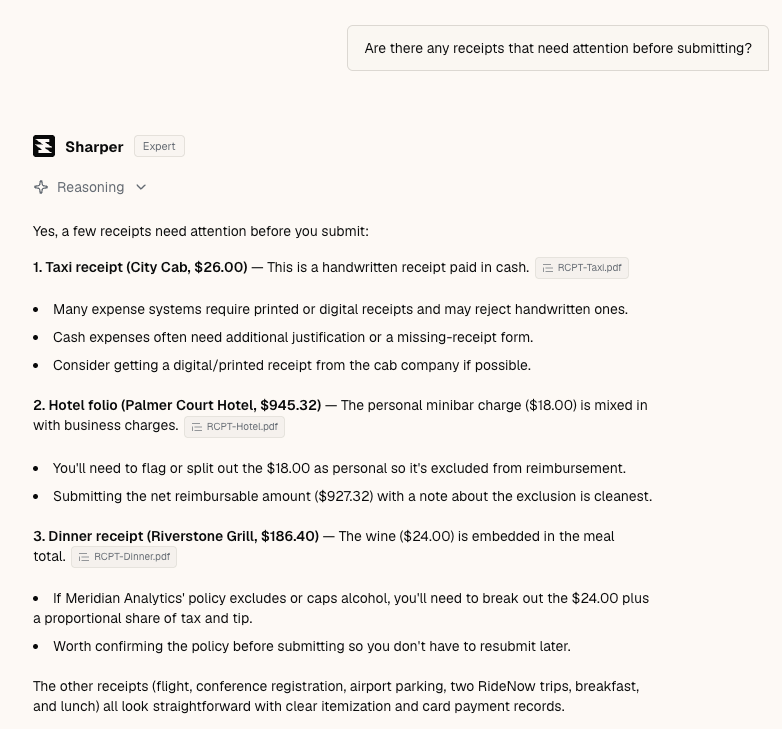Viewport: 782px width, 729px height.
Task: Click the intro sentence about receipts needing attention
Action: coord(200,231)
